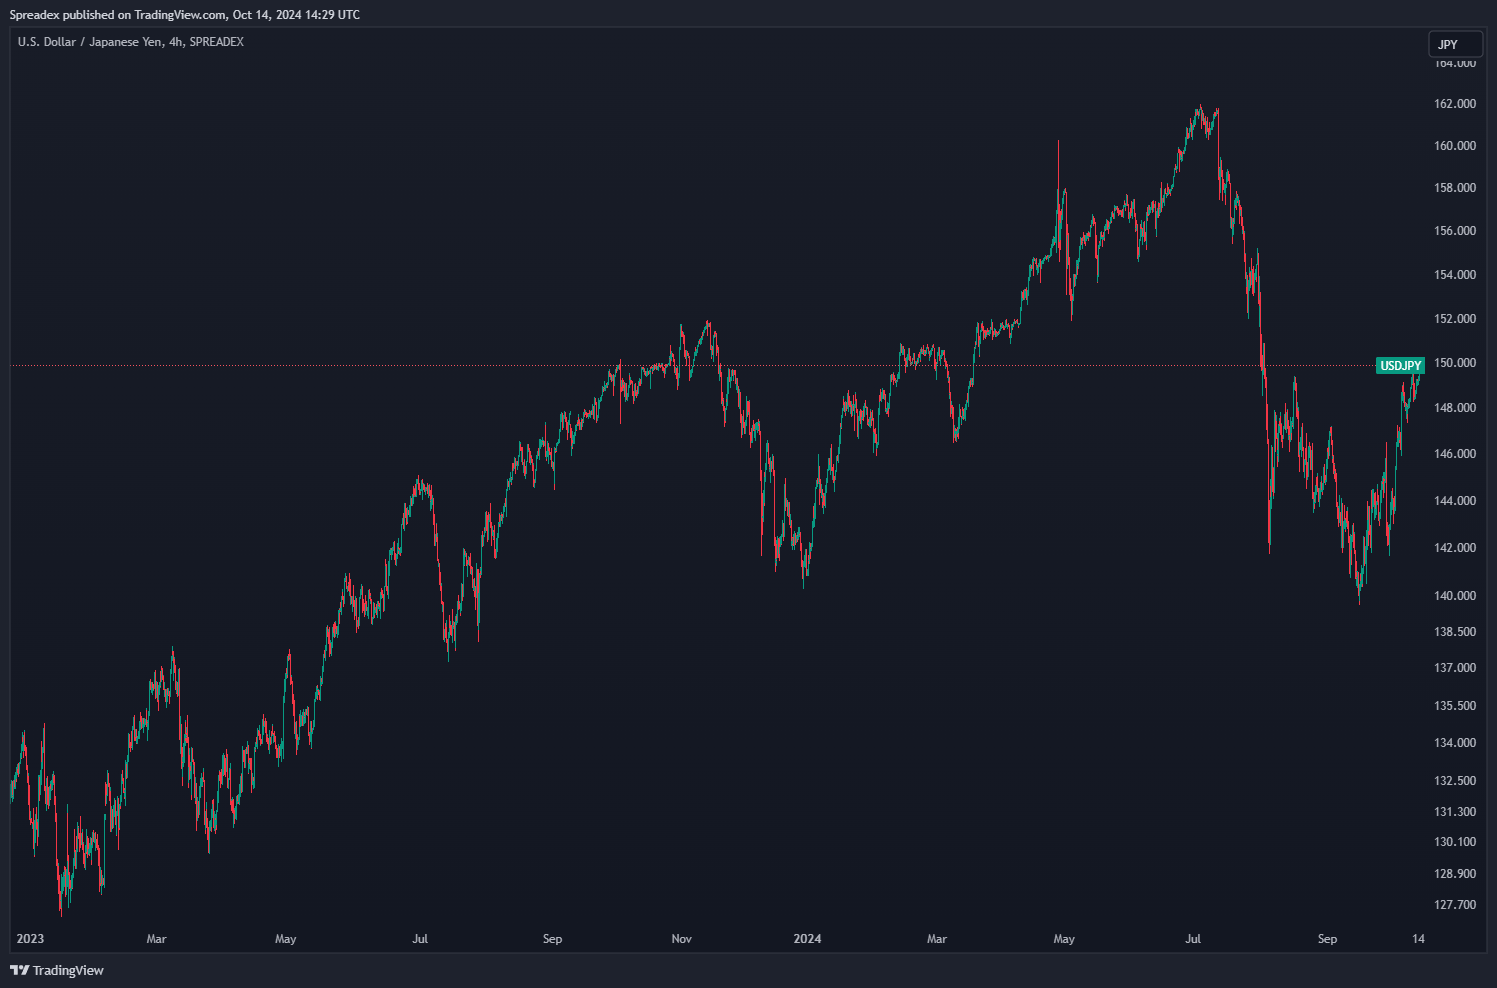Click the 142.000 price axis label

coord(1455,548)
